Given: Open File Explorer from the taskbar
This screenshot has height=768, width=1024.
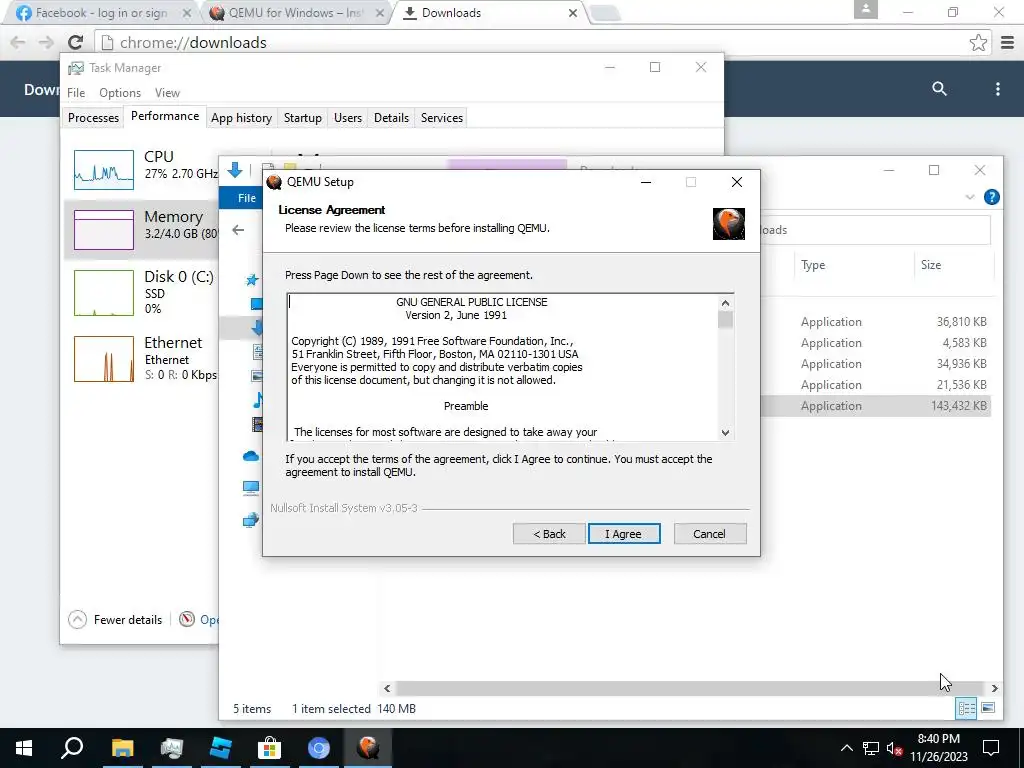Looking at the screenshot, I should (x=122, y=748).
